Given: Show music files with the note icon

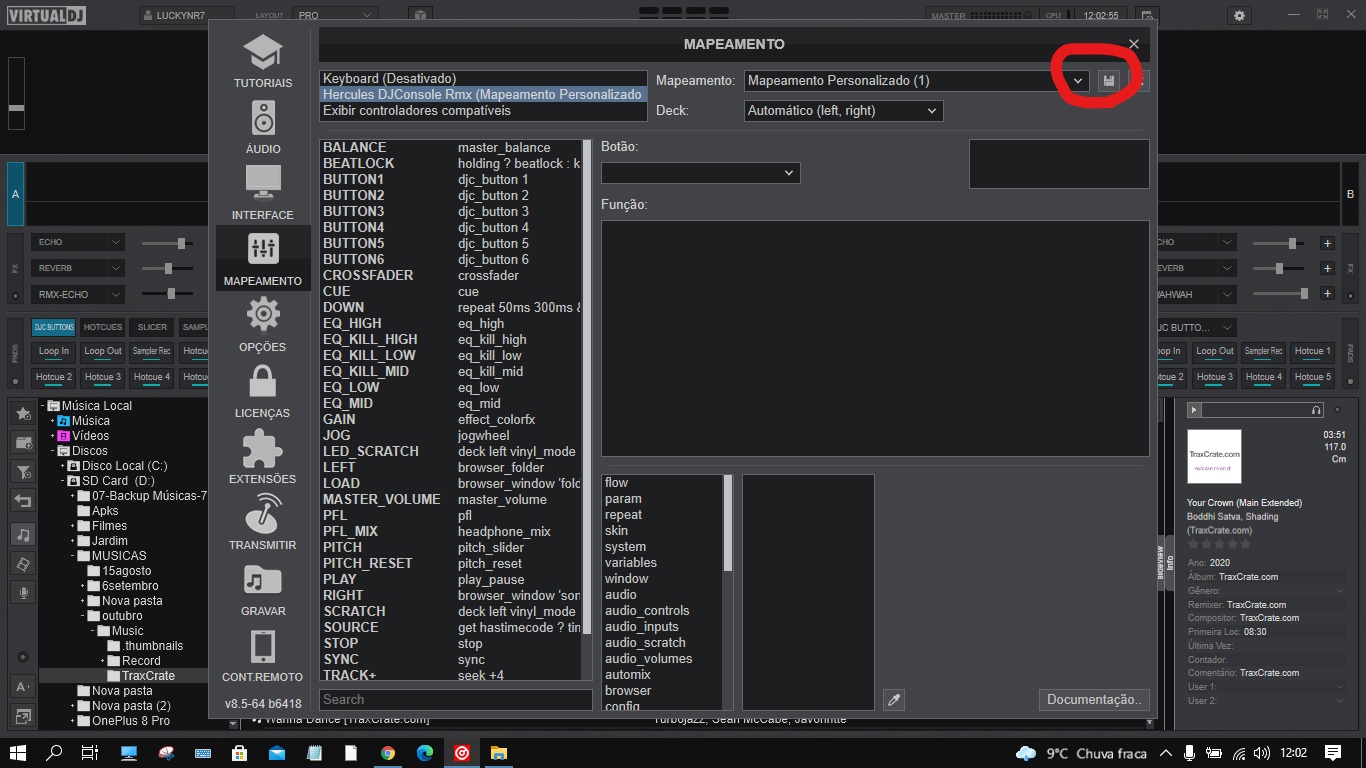Looking at the screenshot, I should 23,534.
